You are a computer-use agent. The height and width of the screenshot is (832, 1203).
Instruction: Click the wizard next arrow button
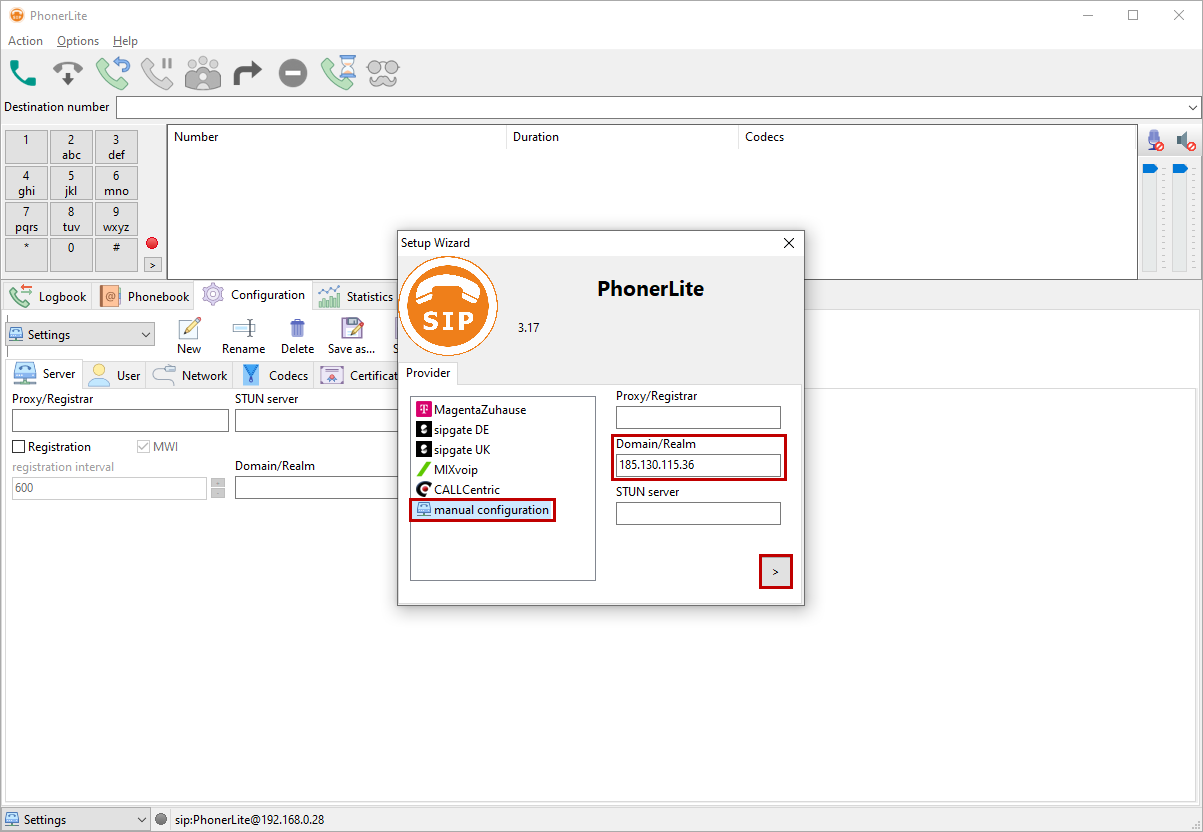point(776,572)
